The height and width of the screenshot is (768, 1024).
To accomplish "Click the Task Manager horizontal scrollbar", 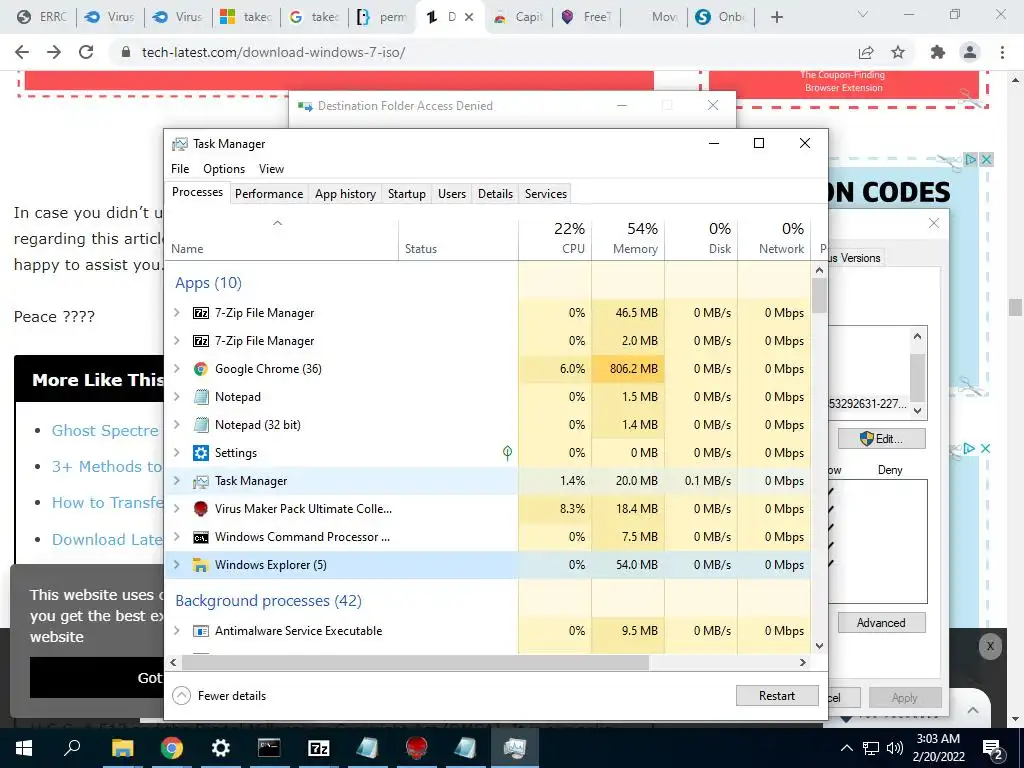I will click(x=415, y=662).
